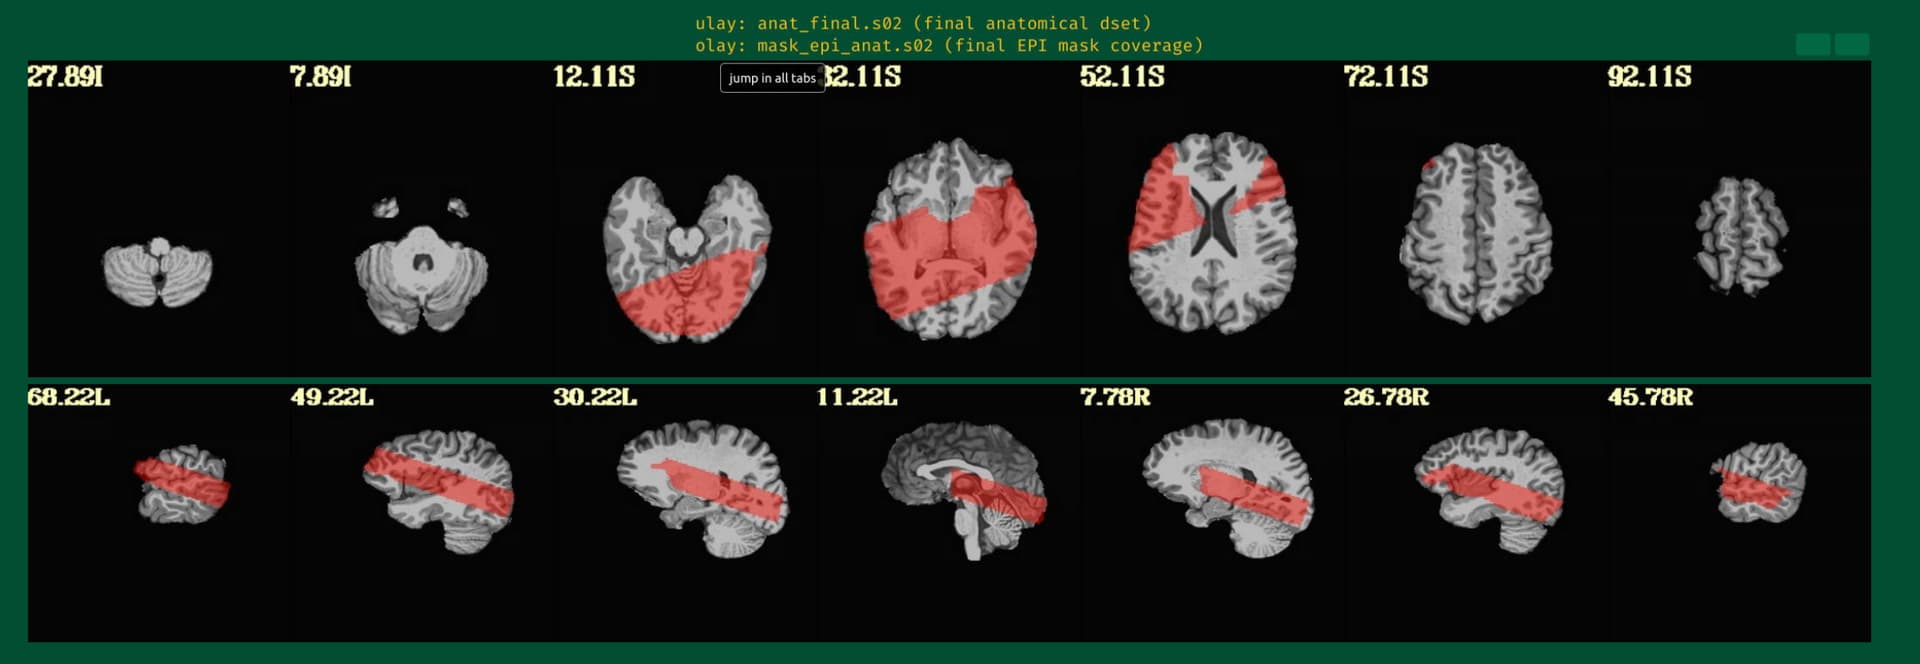
Task: Open the sagittal slice labeled 45.78R
Action: coord(1759,484)
